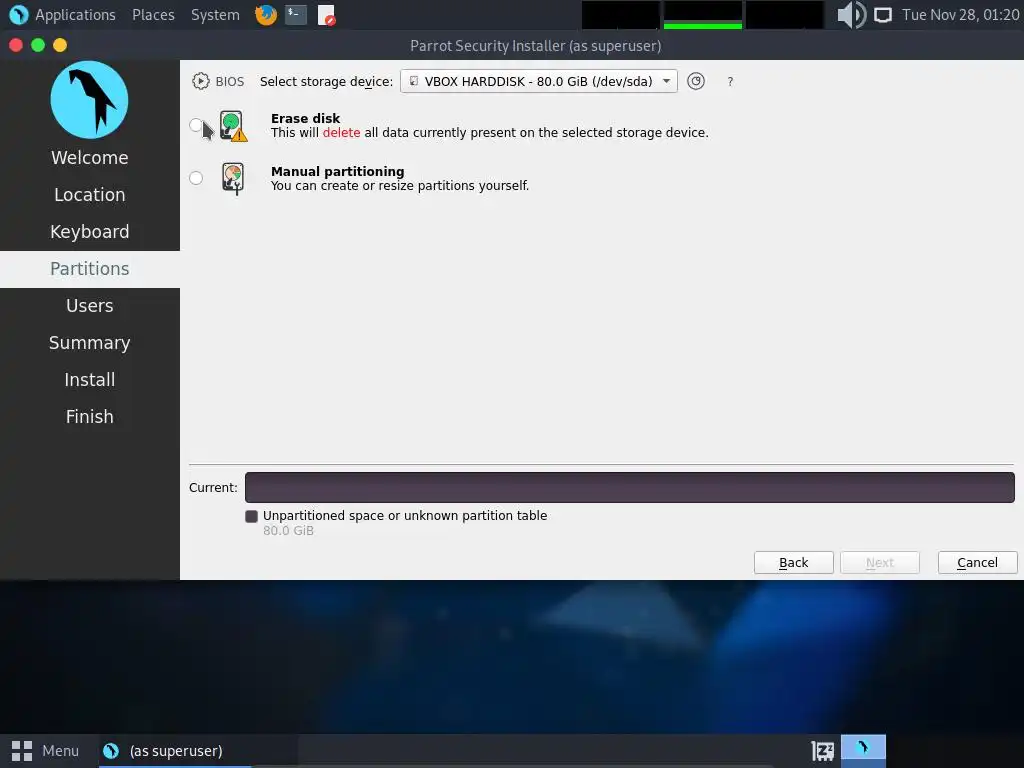
Task: Open the System menu
Action: pos(215,14)
